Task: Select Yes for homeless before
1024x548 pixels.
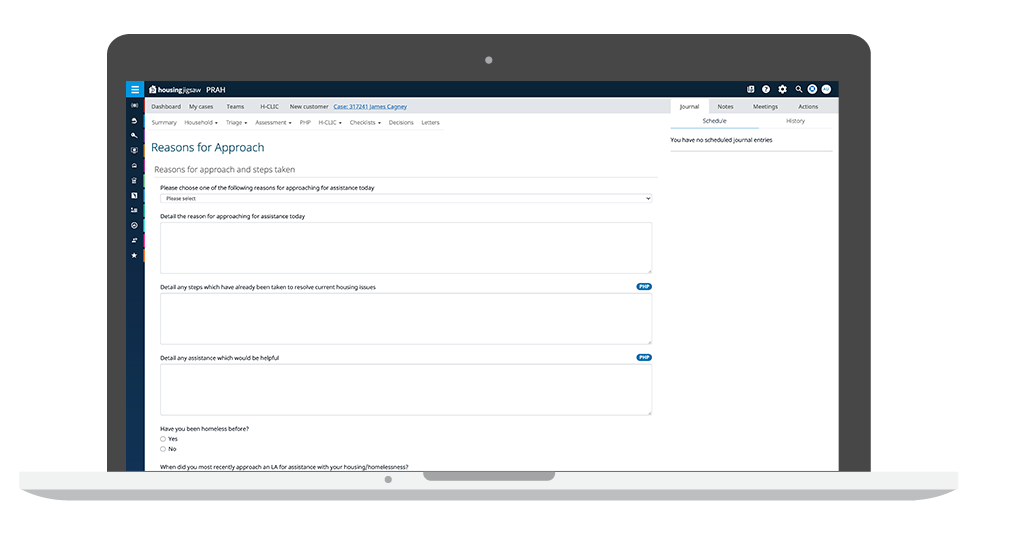Action: click(163, 439)
